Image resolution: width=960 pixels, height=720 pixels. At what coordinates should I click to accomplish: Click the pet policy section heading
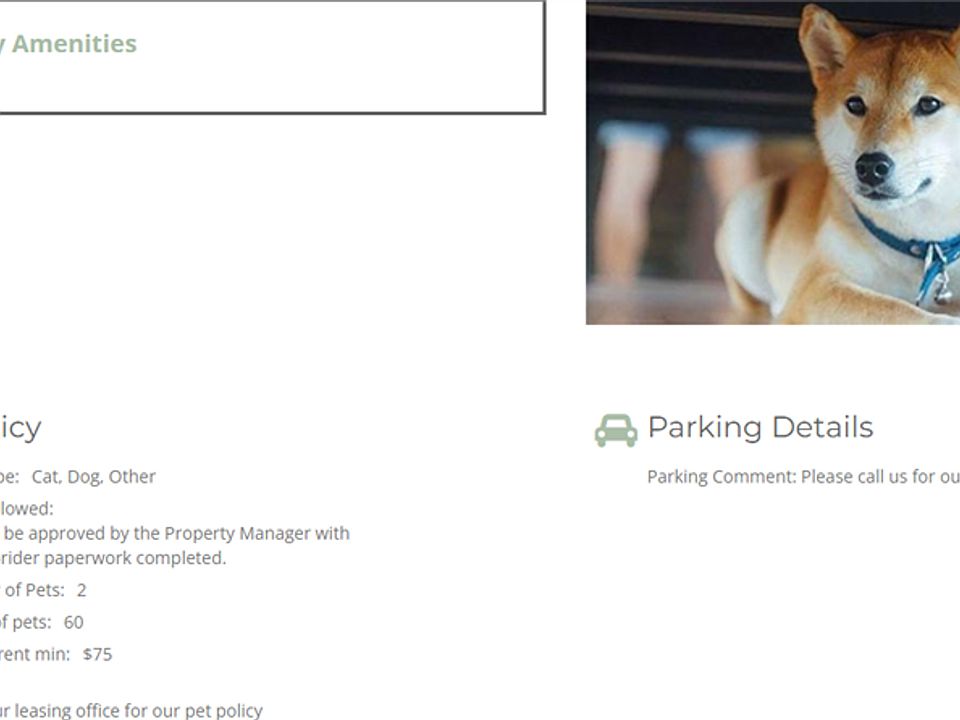(20, 428)
